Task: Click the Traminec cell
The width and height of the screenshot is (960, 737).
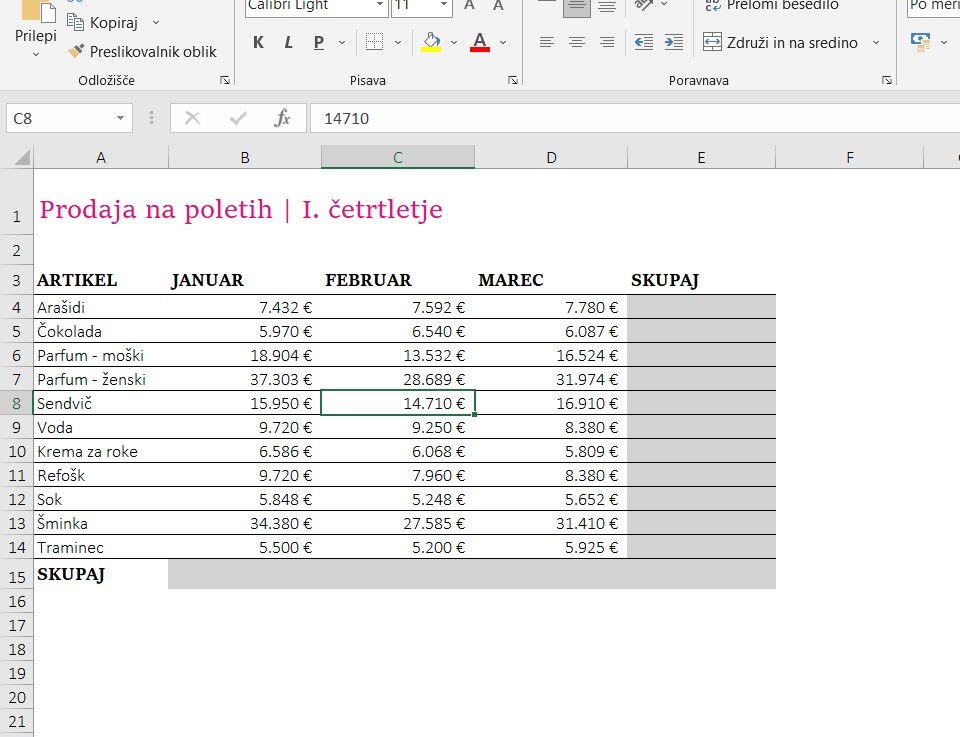Action: [x=101, y=547]
